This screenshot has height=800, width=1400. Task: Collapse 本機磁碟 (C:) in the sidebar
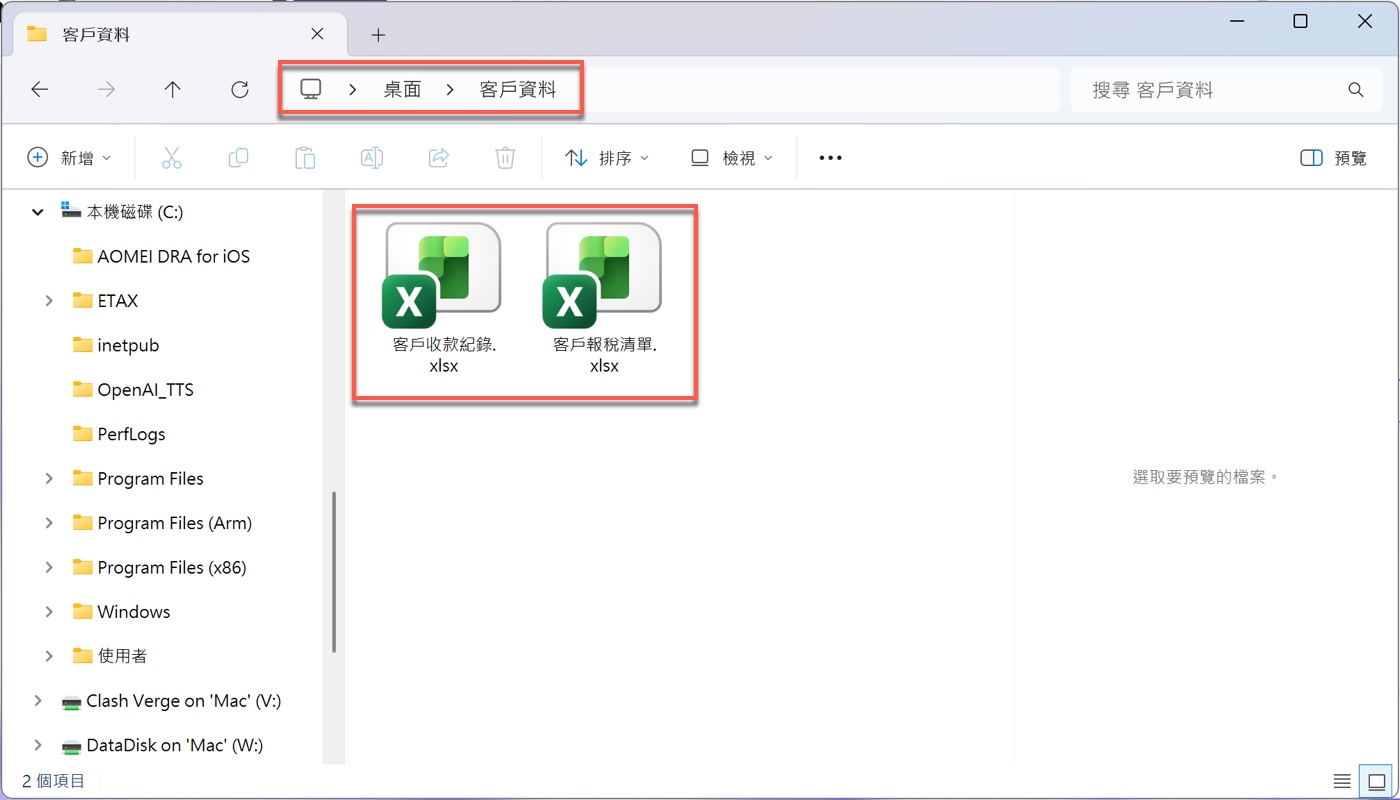[x=37, y=211]
